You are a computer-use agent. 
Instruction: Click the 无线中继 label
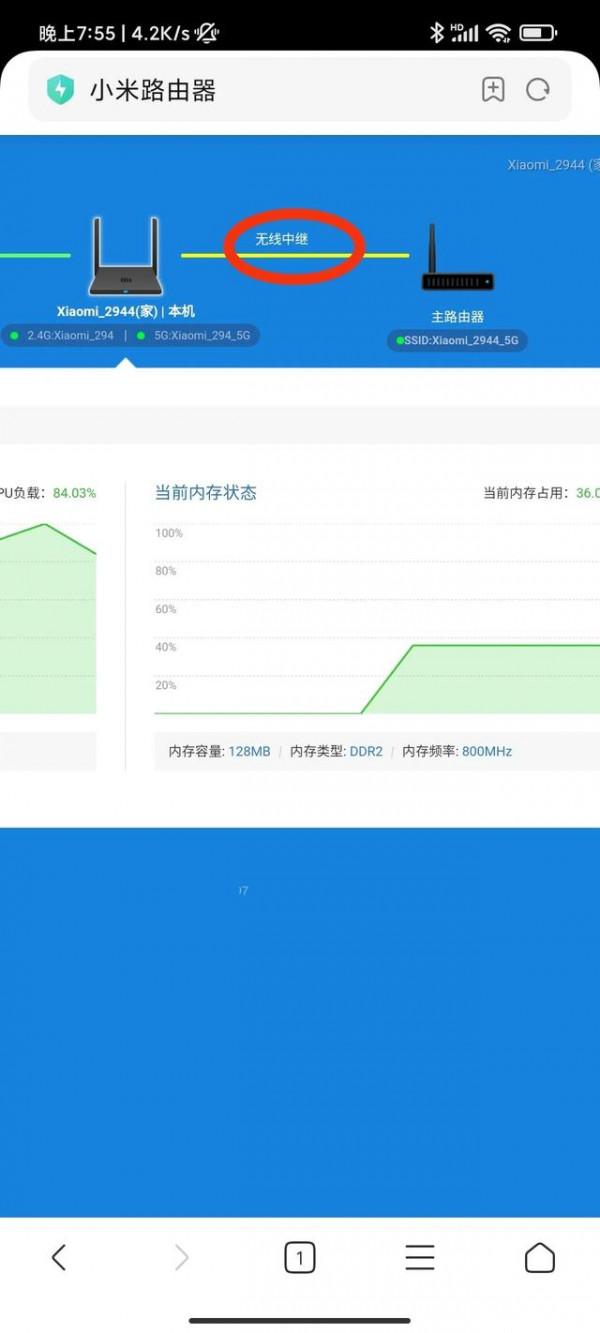click(x=282, y=240)
